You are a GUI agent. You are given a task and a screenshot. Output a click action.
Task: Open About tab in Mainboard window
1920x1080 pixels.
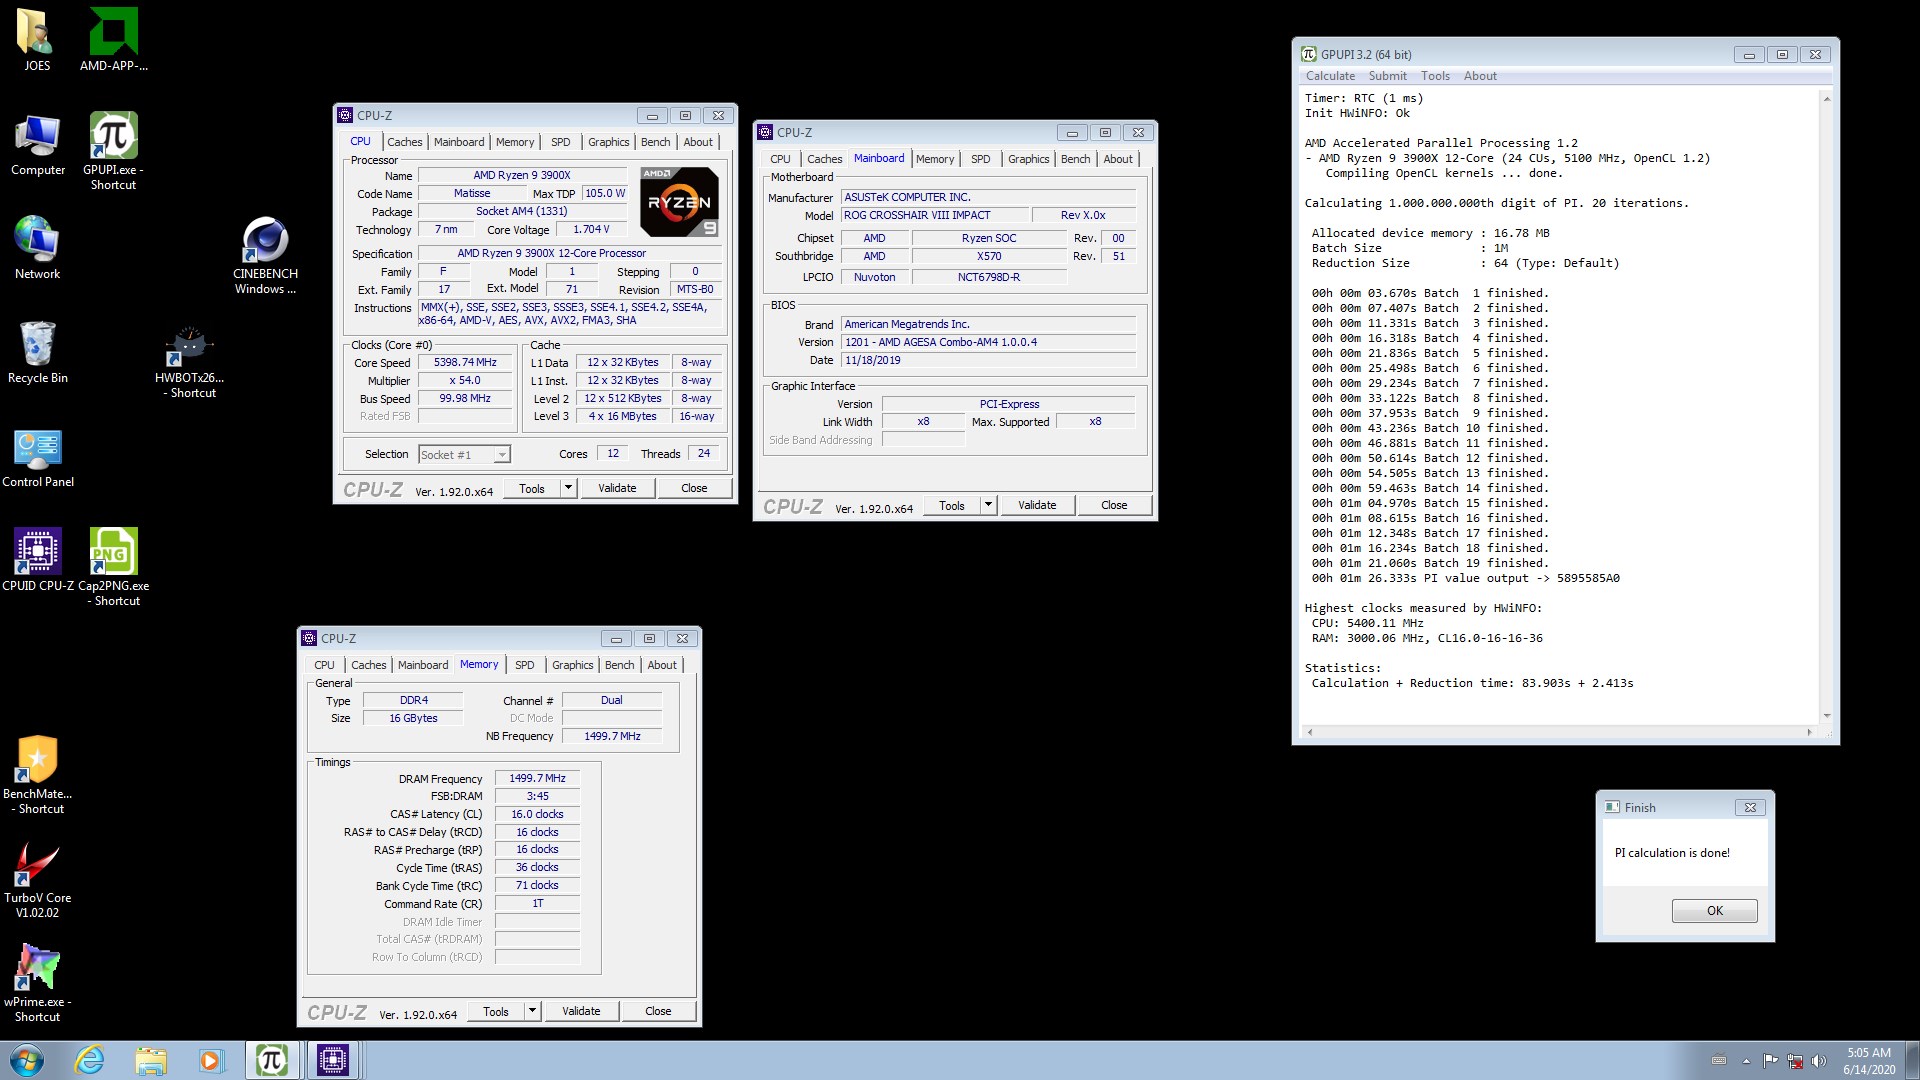coord(1118,159)
